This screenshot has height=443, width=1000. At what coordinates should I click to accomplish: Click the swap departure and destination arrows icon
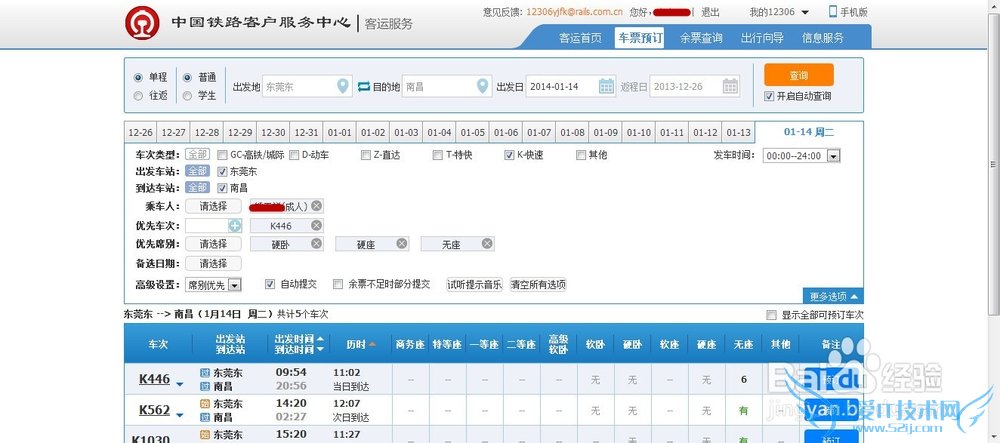tap(364, 86)
